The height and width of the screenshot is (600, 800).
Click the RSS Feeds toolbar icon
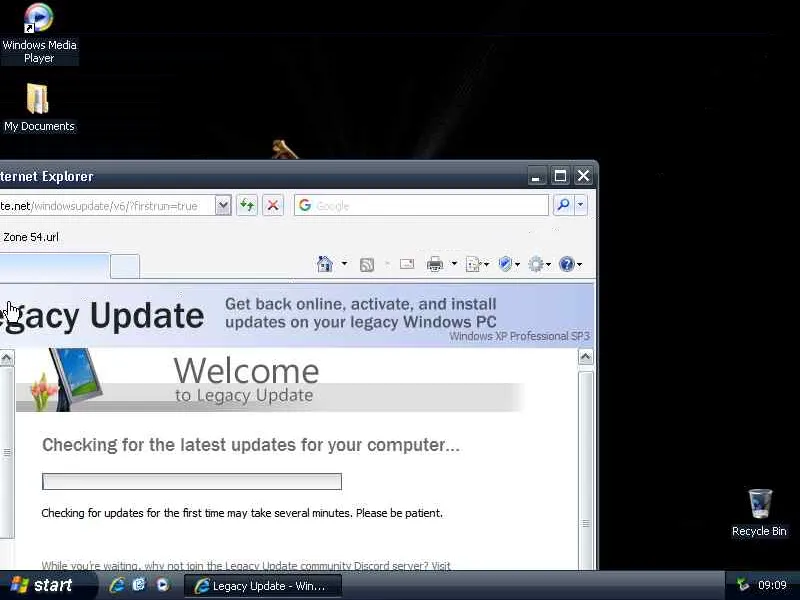367,264
